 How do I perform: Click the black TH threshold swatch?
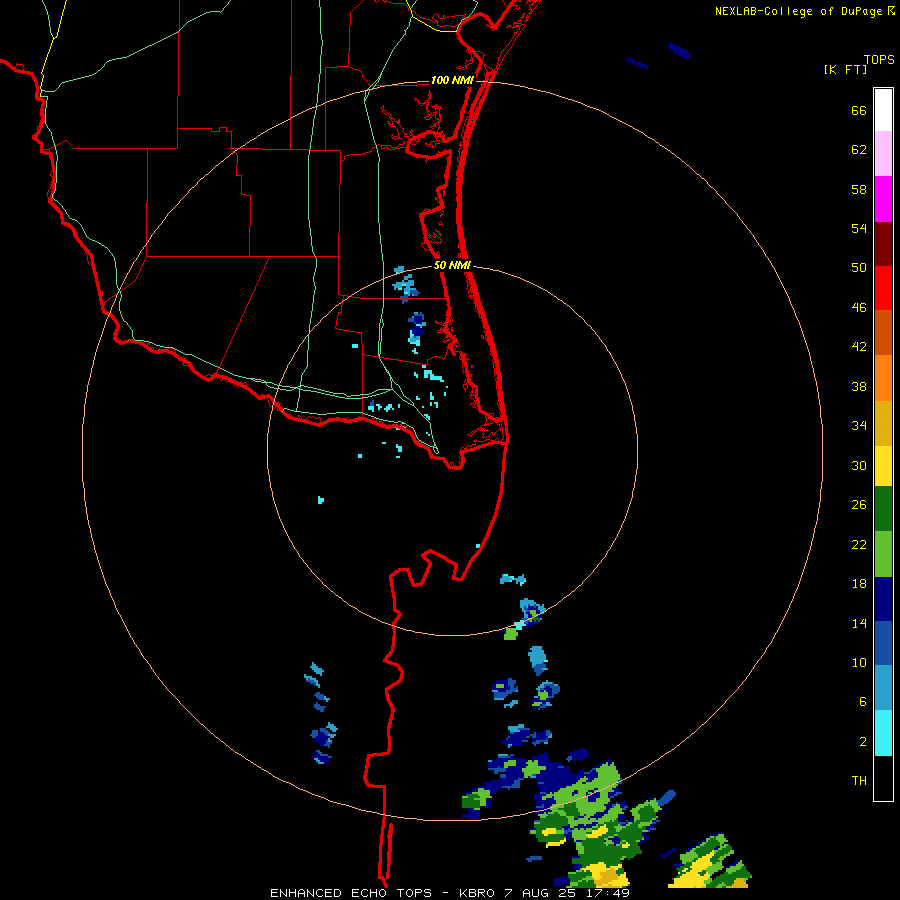pyautogui.click(x=883, y=778)
